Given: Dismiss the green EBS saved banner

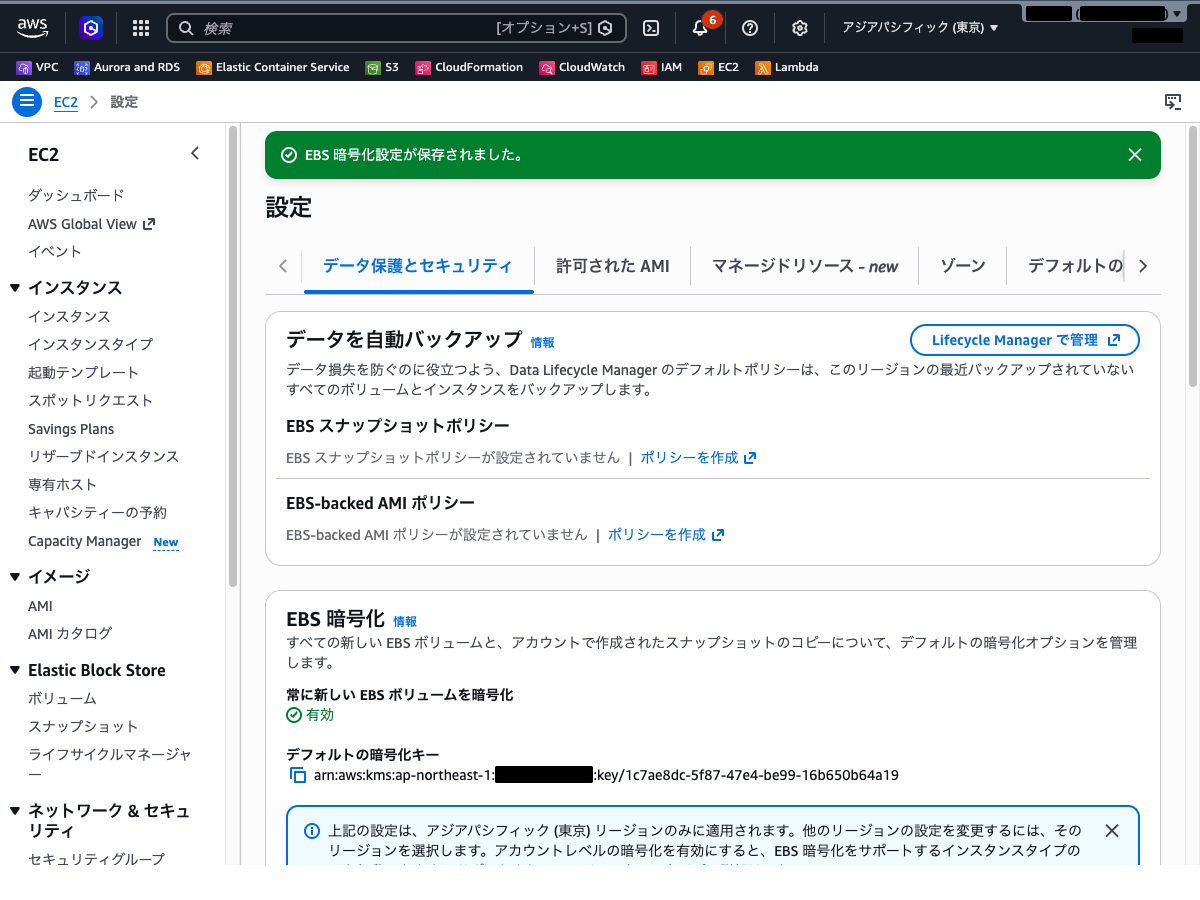Looking at the screenshot, I should pyautogui.click(x=1135, y=155).
